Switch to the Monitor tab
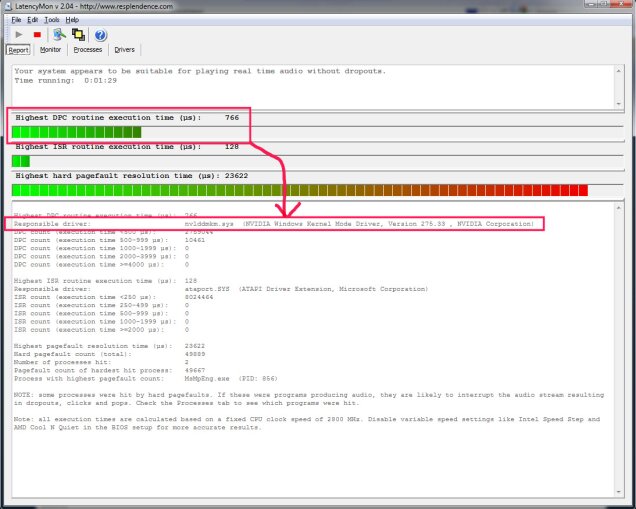This screenshot has width=636, height=509. click(x=50, y=49)
